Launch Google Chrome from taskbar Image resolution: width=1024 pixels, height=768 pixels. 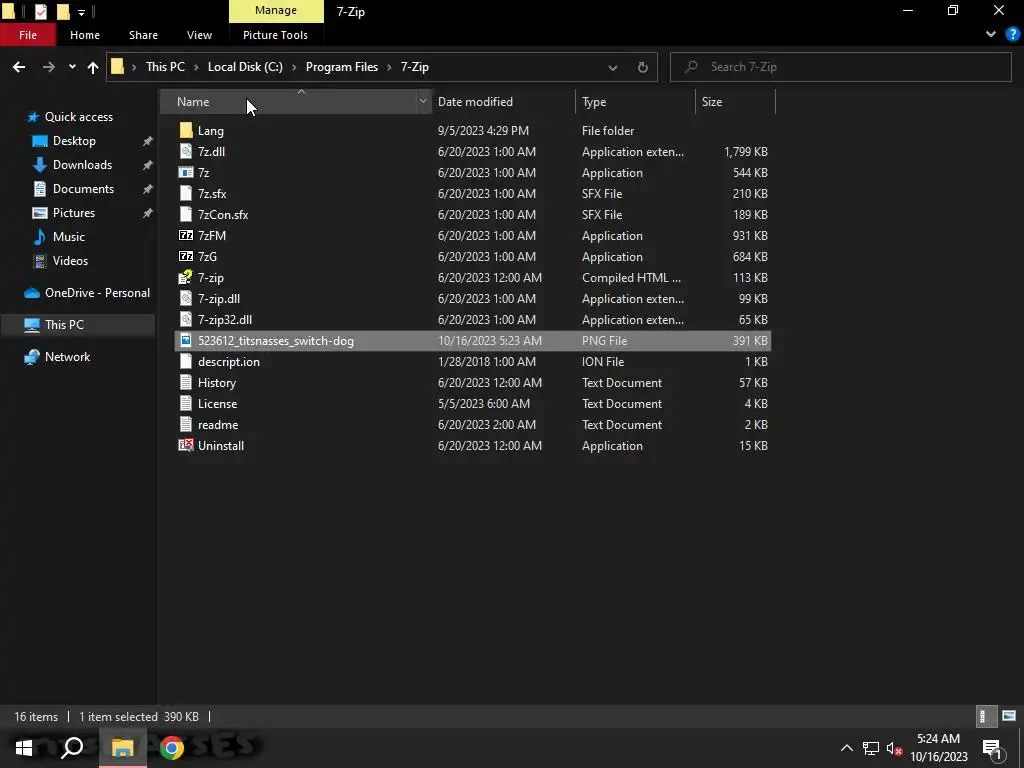tap(171, 748)
